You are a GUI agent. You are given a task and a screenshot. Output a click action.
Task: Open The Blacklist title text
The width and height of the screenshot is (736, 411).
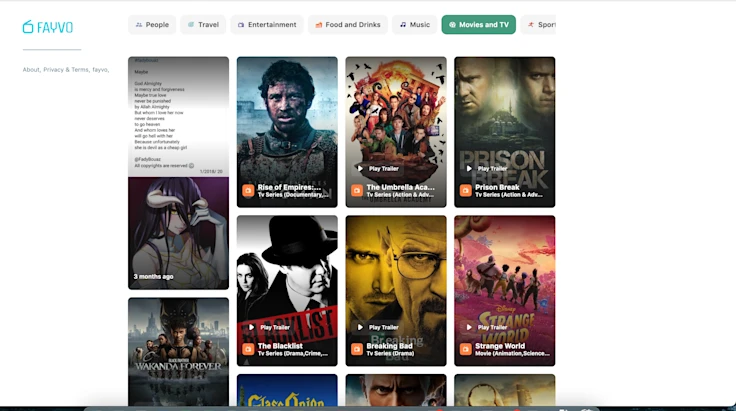[x=280, y=346]
